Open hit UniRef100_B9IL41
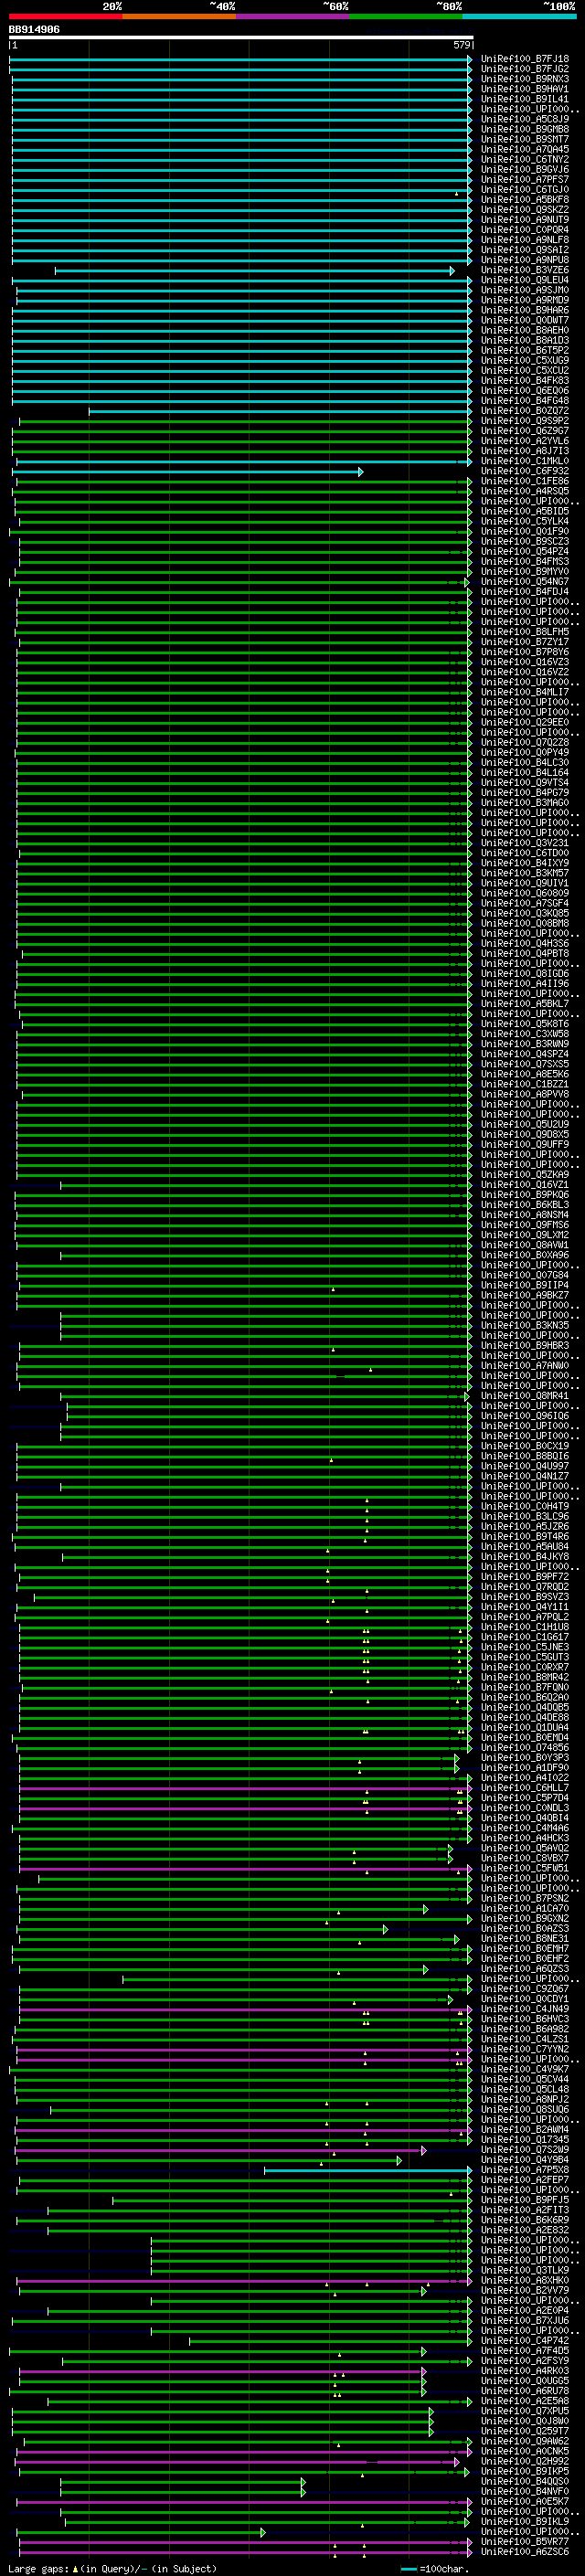 tap(524, 100)
